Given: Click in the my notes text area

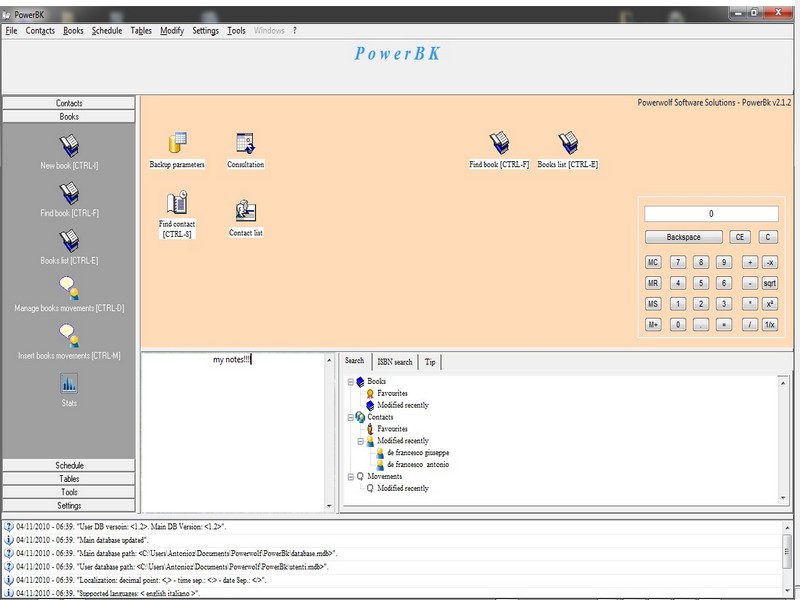Looking at the screenshot, I should pyautogui.click(x=236, y=430).
